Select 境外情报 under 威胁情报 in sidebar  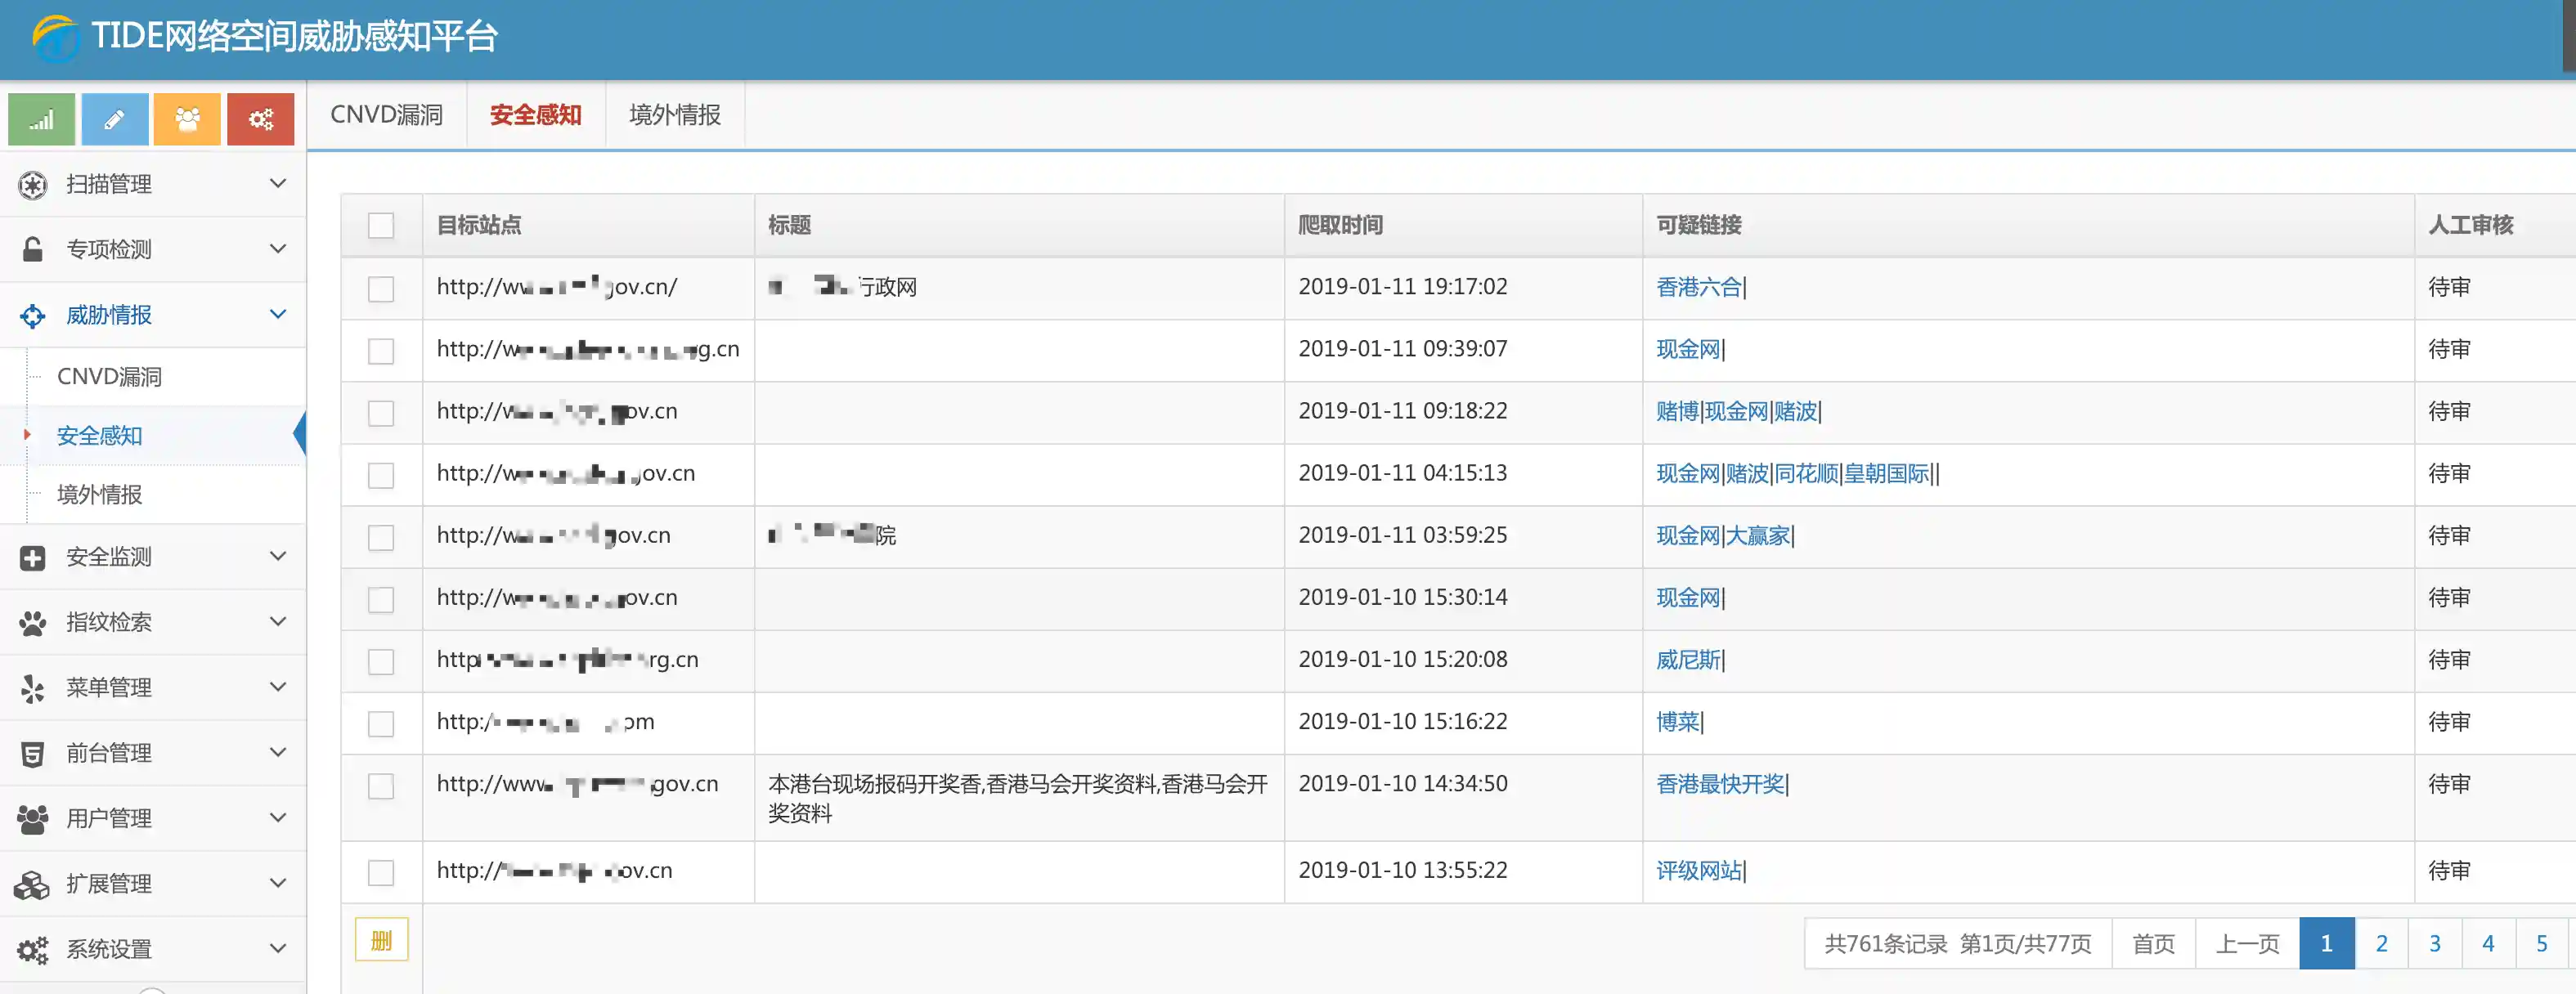100,495
